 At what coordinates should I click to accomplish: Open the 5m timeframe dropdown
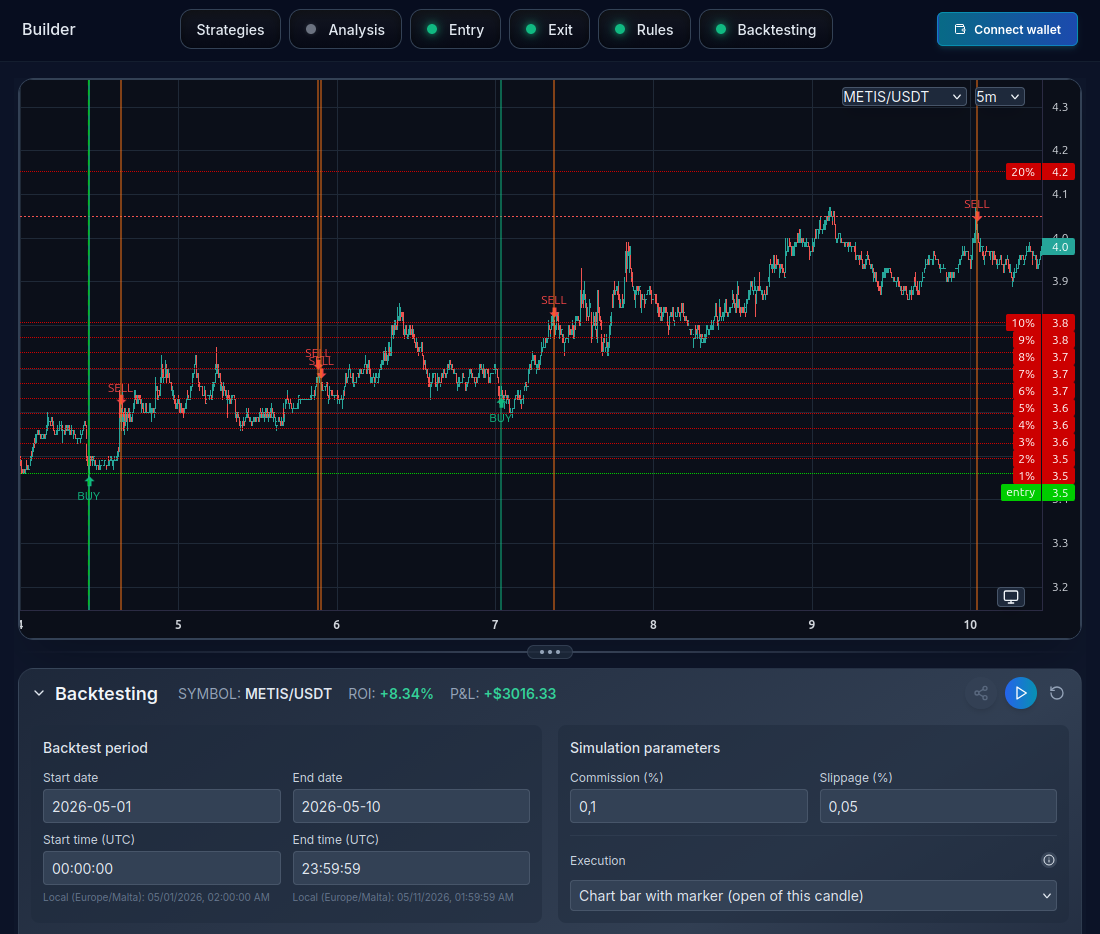click(x=999, y=97)
